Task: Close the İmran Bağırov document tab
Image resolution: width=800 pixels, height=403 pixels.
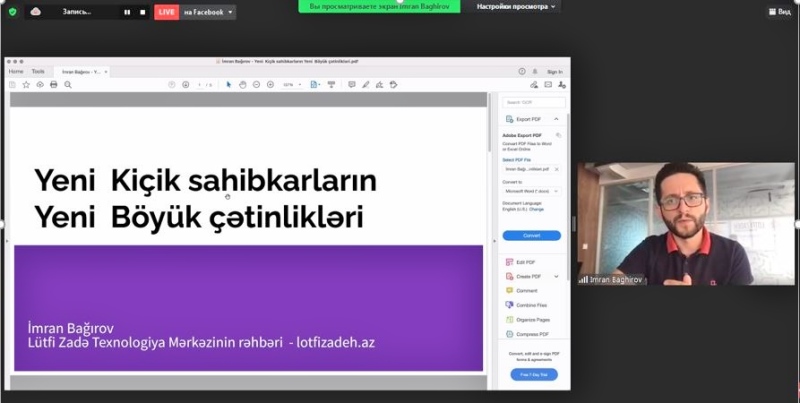Action: (x=106, y=72)
